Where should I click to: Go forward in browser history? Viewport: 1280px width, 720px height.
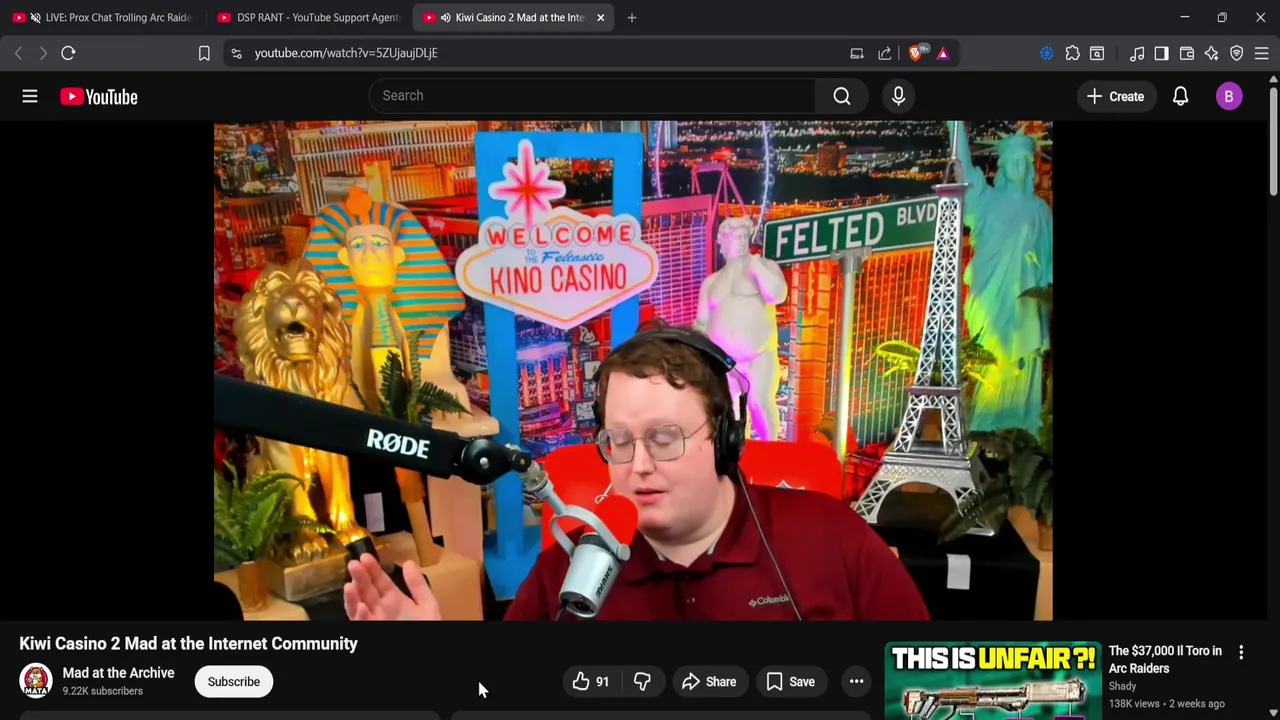click(x=43, y=53)
